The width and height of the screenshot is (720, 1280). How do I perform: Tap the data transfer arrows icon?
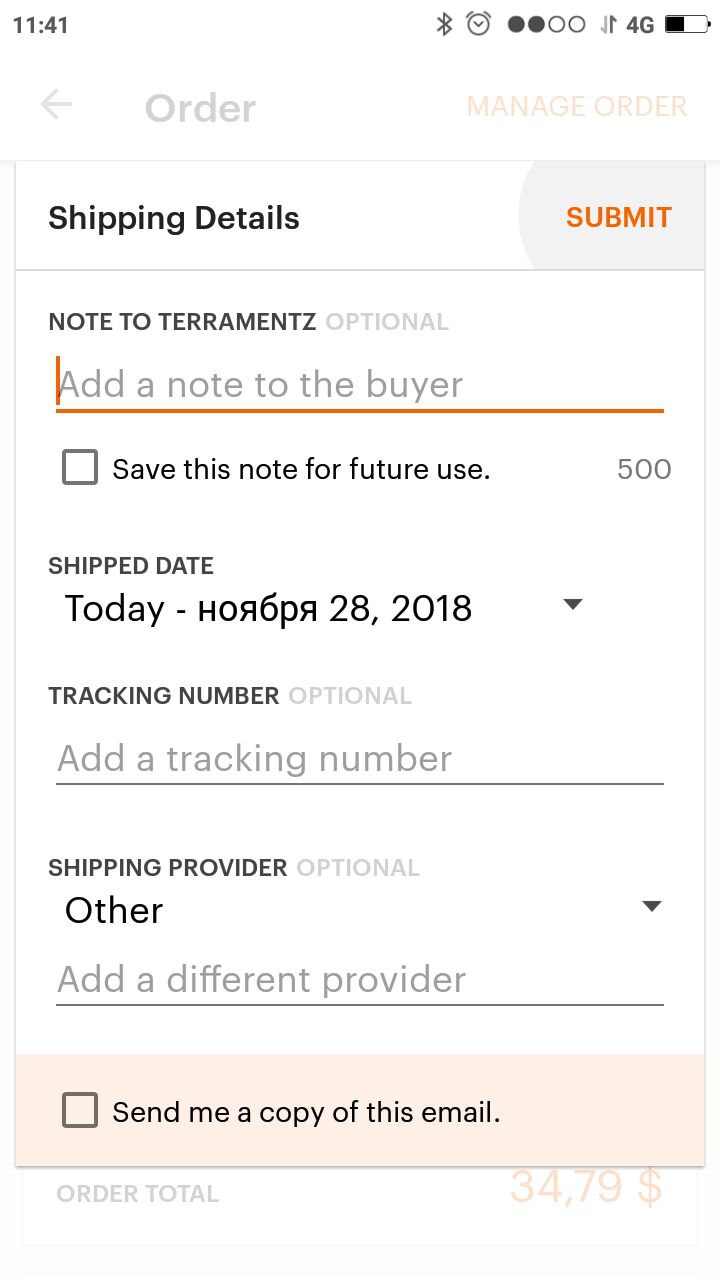pos(608,24)
